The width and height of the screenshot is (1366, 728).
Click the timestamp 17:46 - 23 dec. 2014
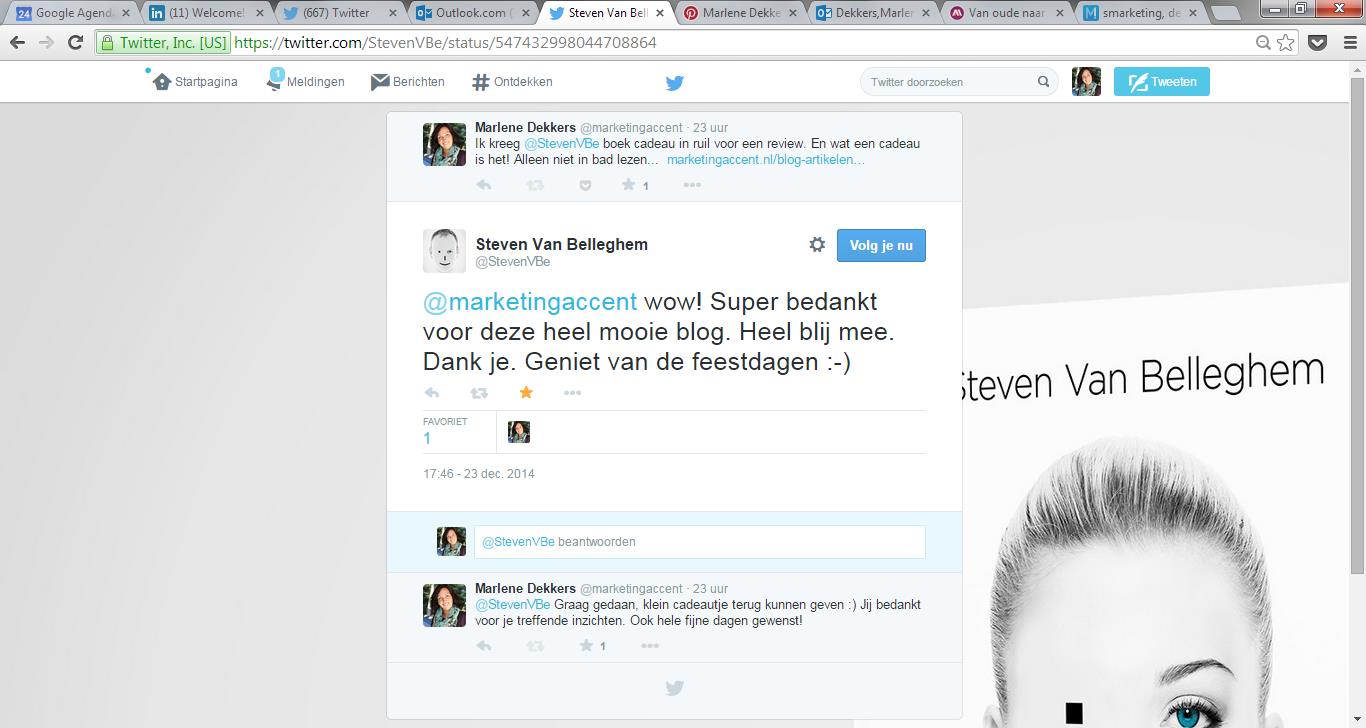pos(479,473)
